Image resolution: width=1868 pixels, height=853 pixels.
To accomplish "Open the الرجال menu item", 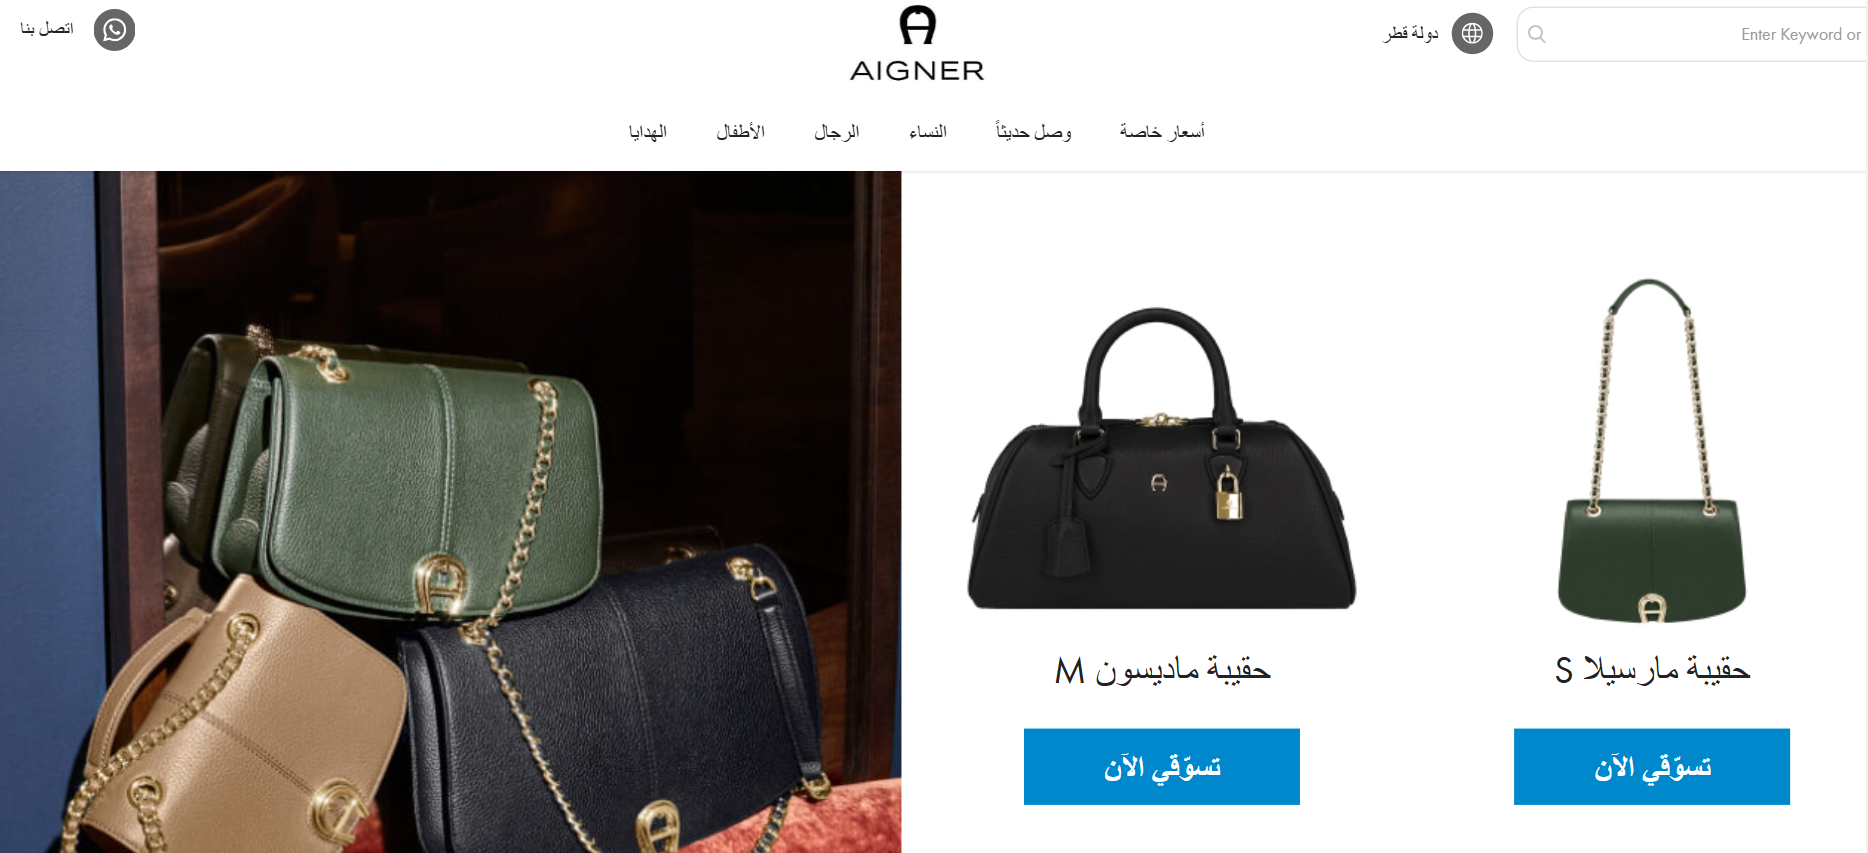I will pos(837,132).
